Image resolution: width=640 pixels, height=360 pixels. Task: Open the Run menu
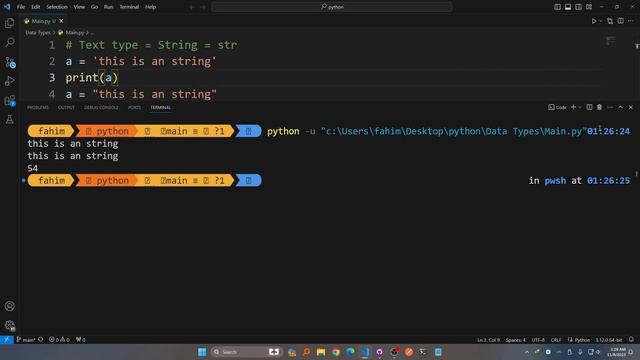[x=108, y=7]
